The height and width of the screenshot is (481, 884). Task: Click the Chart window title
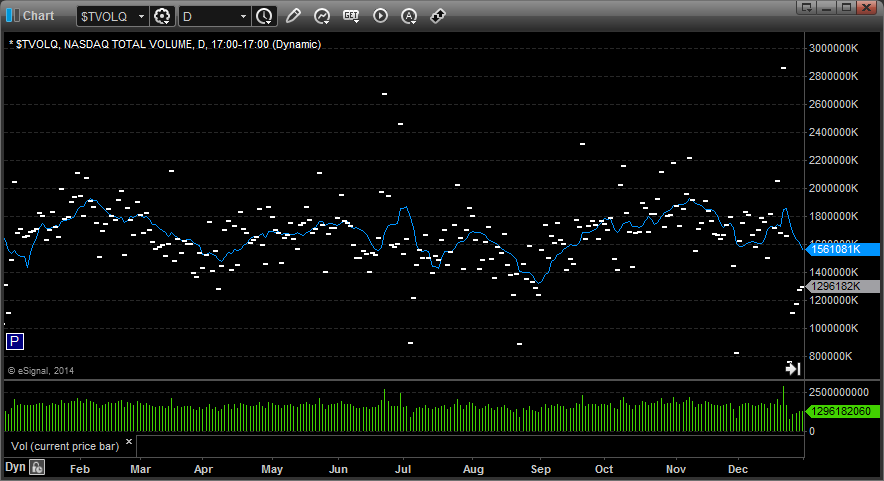[x=38, y=16]
